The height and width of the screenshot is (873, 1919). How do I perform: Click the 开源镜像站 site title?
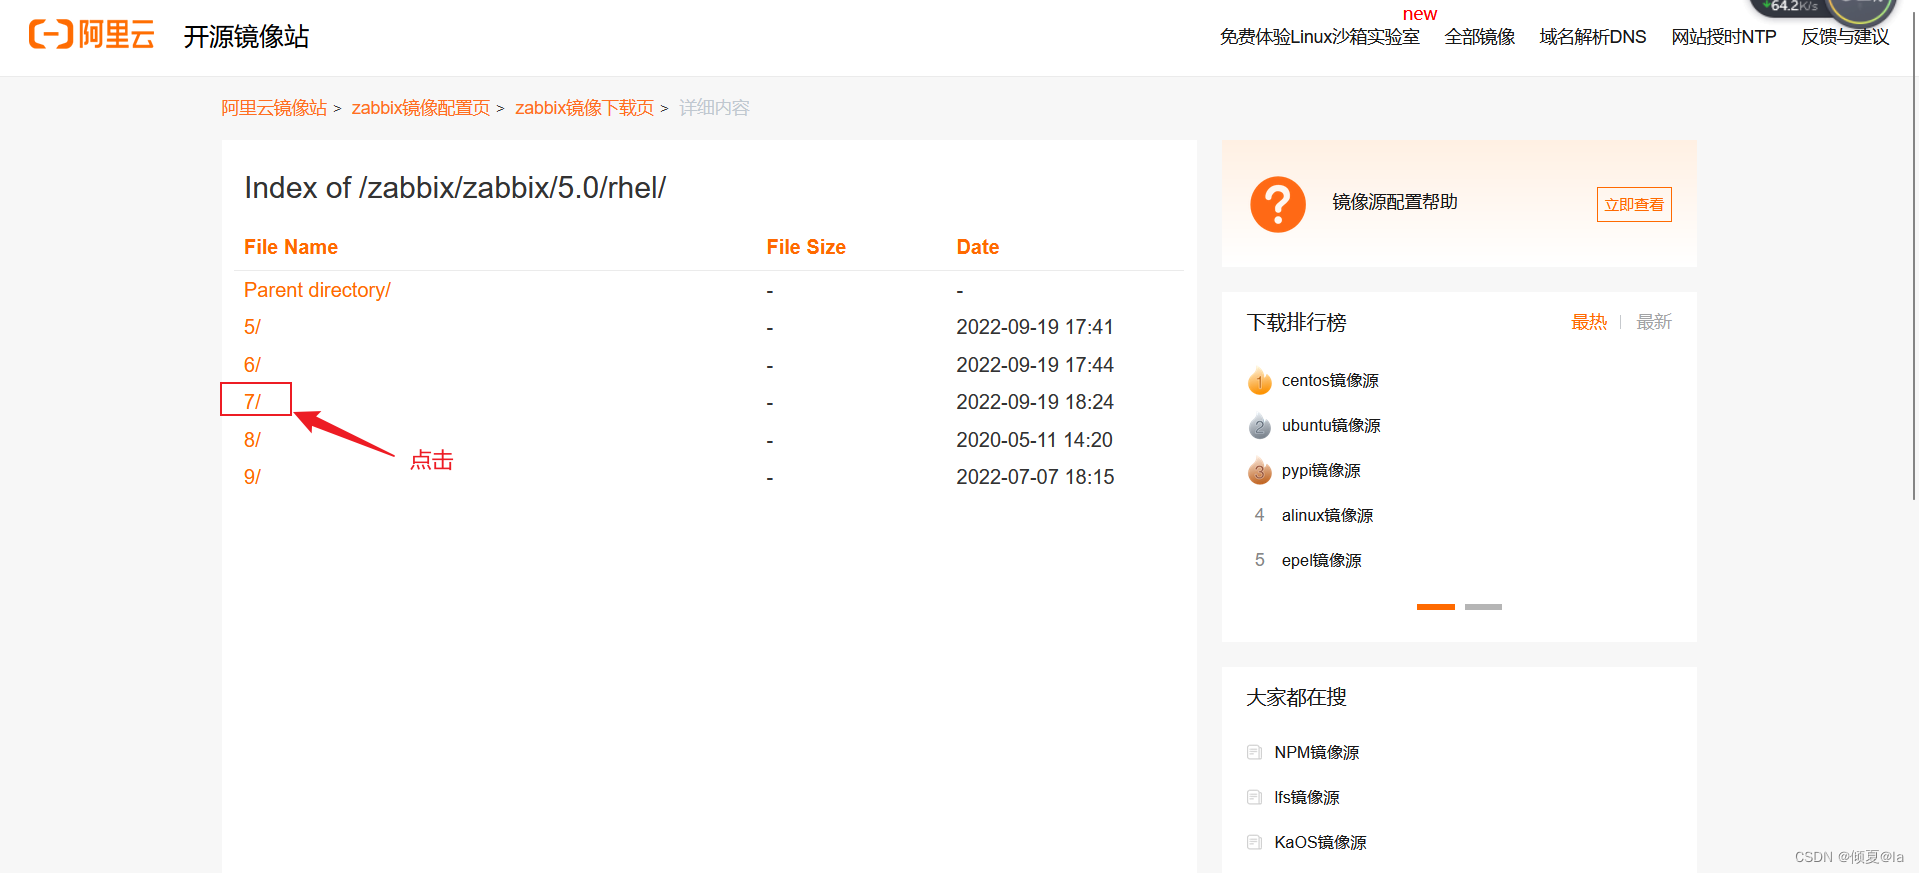pyautogui.click(x=246, y=37)
